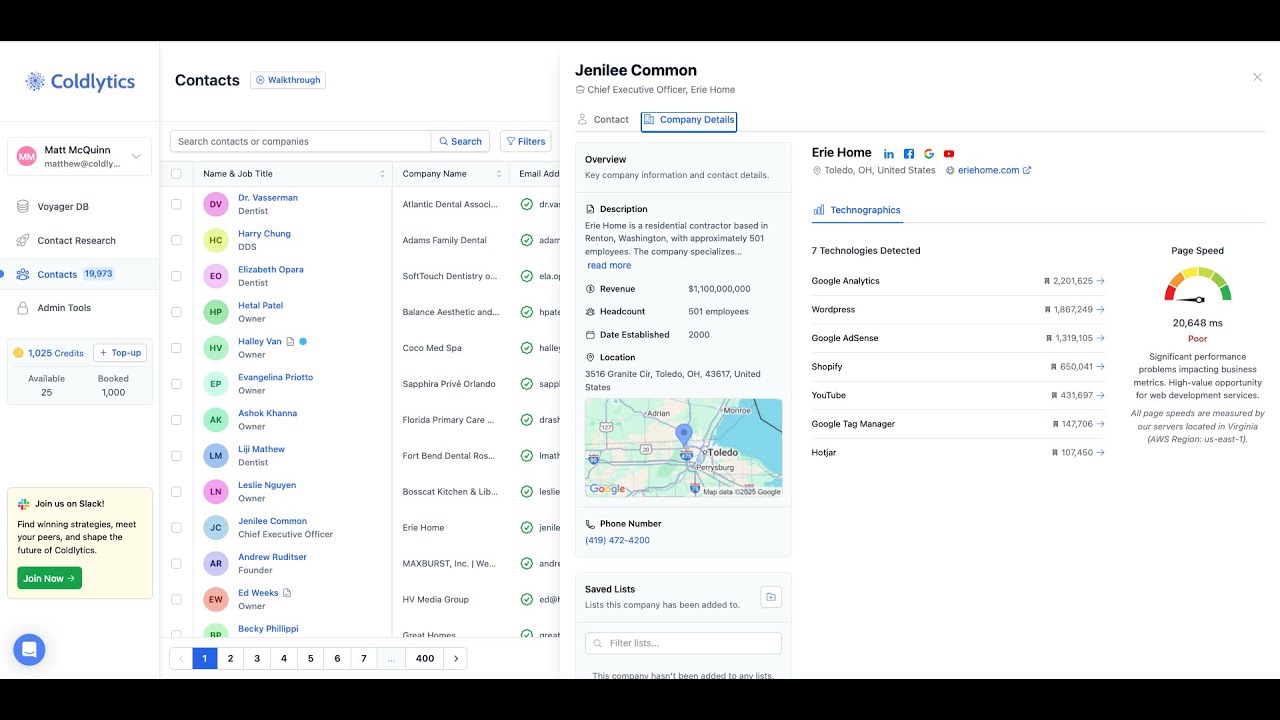Open Erie Home Facebook icon
The image size is (1280, 720).
909,154
